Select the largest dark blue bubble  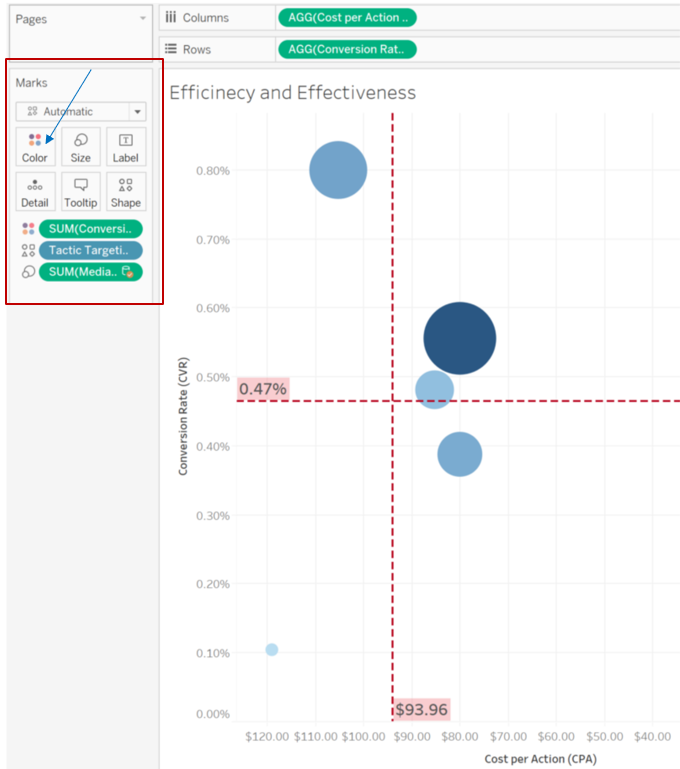(x=460, y=338)
